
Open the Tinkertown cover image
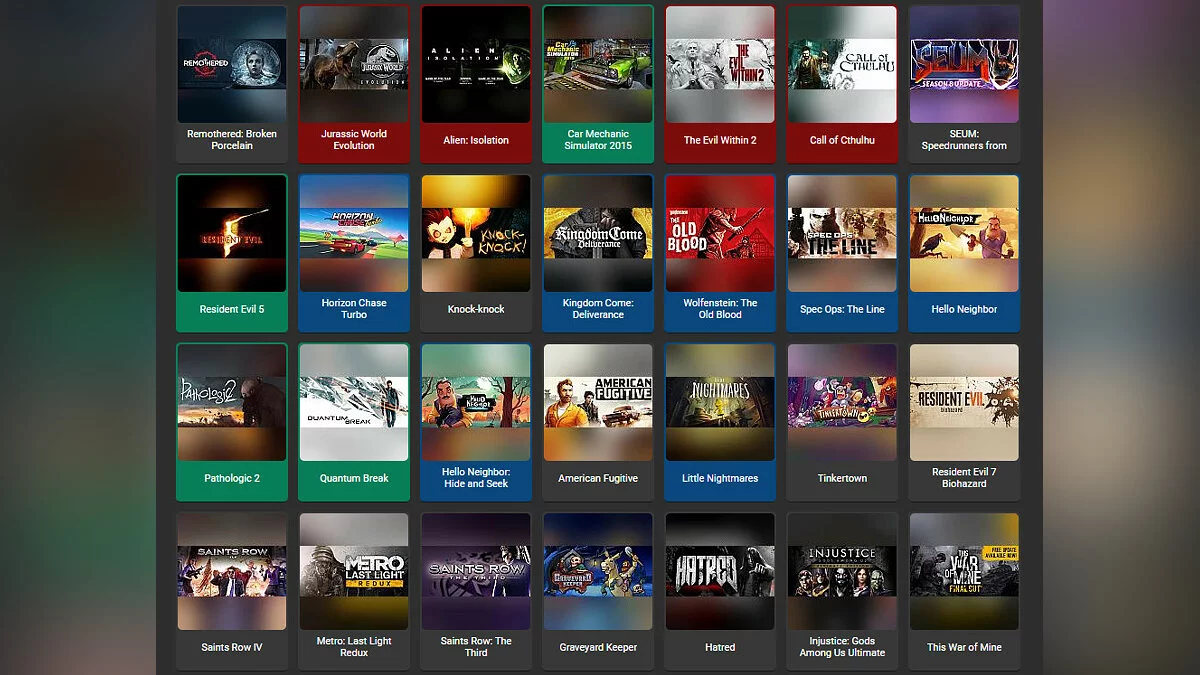tap(842, 402)
